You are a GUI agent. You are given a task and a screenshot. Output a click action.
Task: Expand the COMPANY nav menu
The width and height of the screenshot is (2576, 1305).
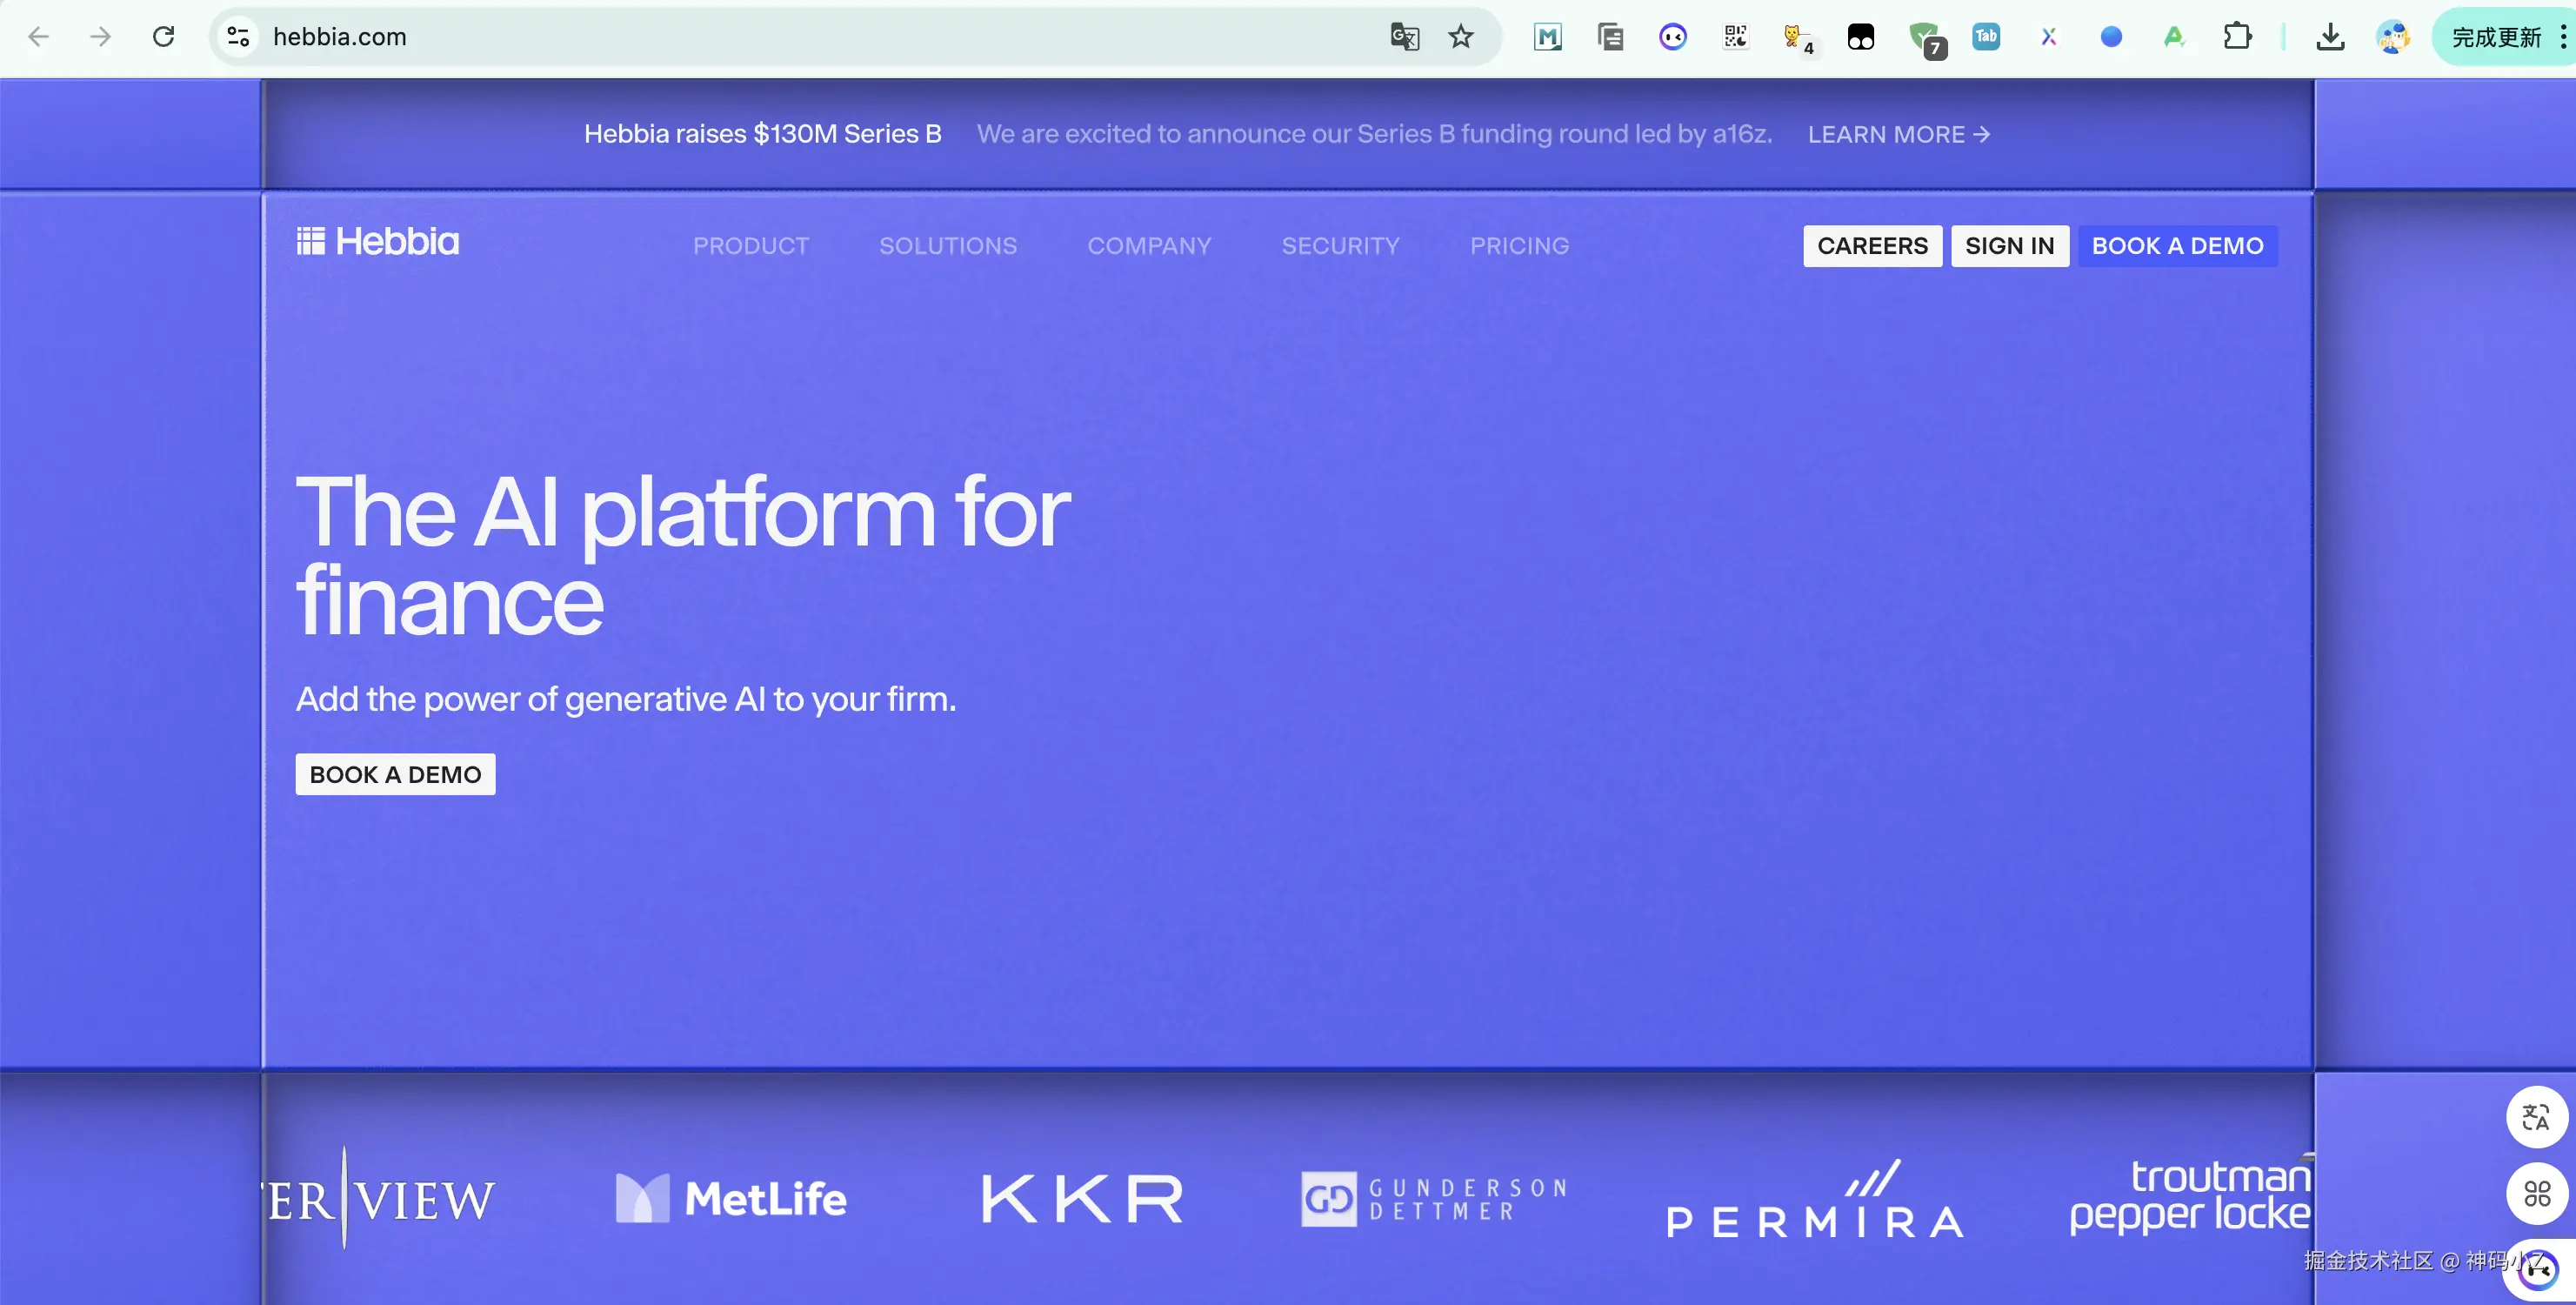coord(1149,246)
